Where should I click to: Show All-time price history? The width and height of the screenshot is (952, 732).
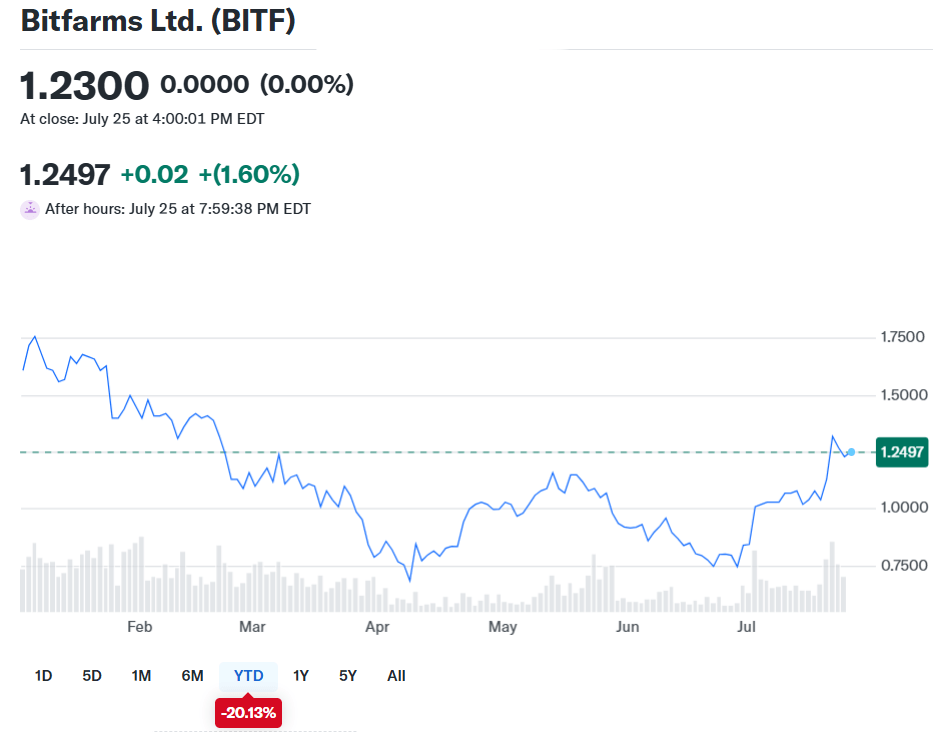396,676
